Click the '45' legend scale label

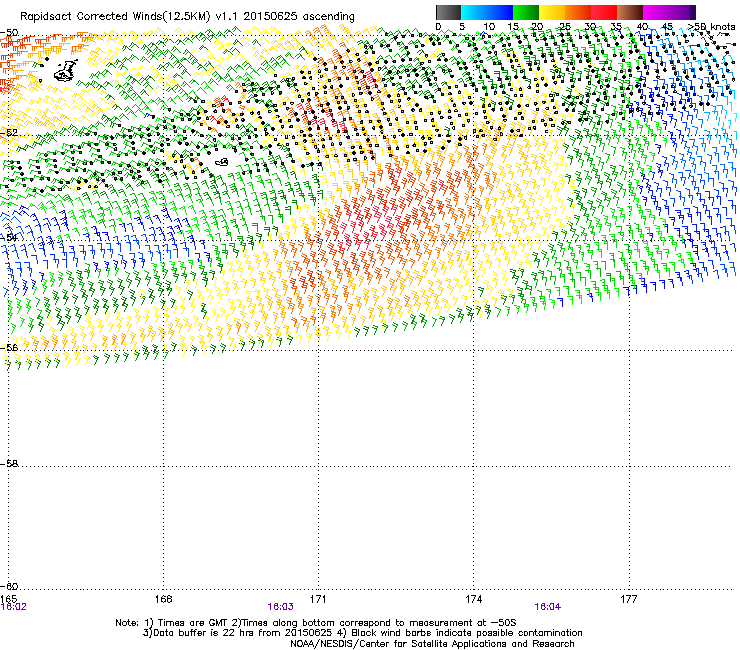point(667,26)
